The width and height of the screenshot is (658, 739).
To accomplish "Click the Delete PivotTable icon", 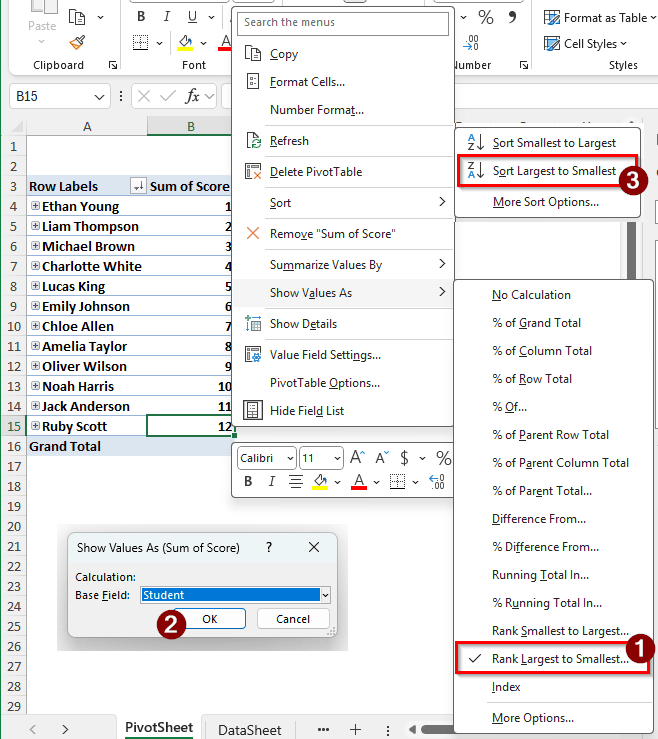I will point(252,172).
